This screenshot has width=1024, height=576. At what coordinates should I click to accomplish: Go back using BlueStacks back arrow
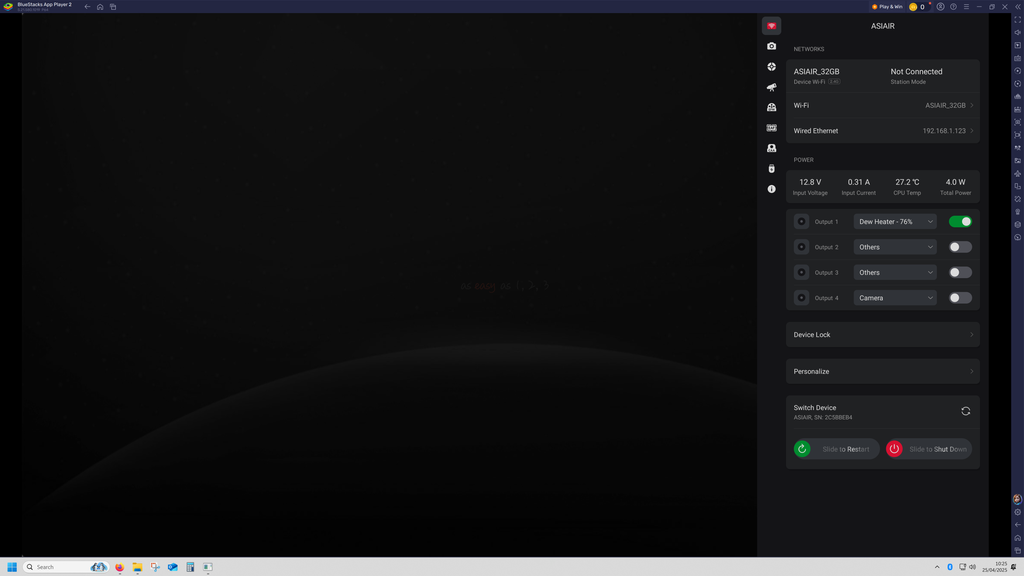pyautogui.click(x=88, y=7)
